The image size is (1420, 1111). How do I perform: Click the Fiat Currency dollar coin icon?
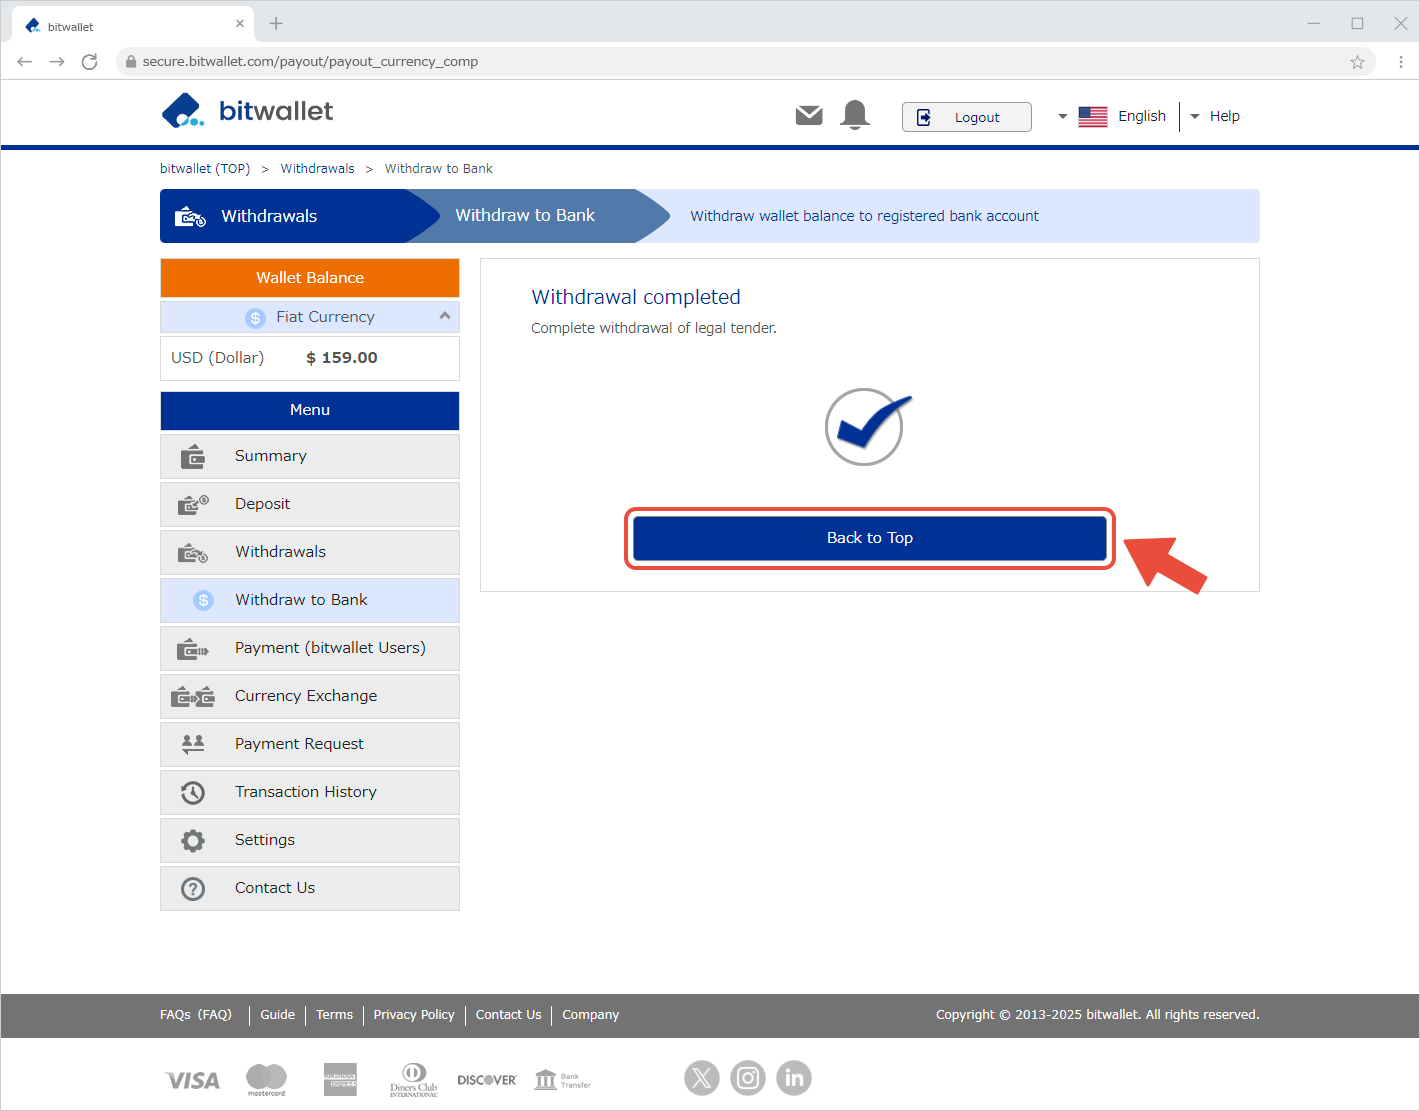256,317
